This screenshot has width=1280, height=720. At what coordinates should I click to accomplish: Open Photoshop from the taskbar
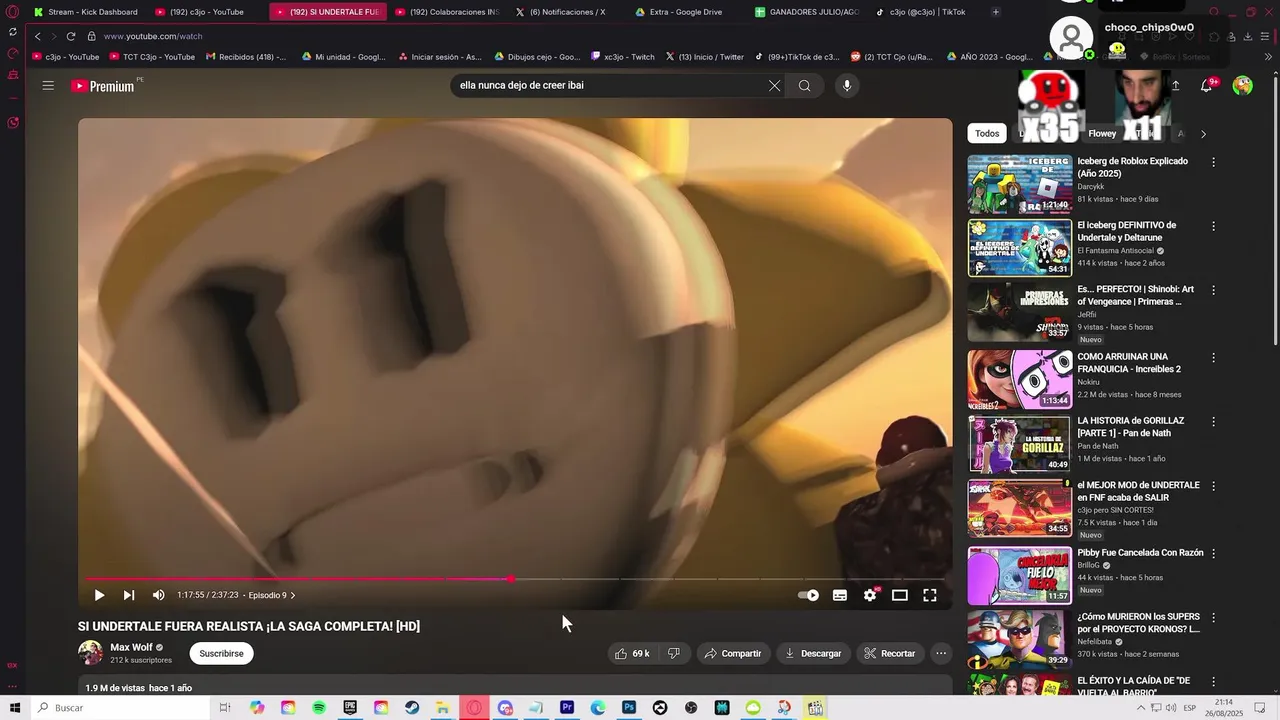coord(629,708)
